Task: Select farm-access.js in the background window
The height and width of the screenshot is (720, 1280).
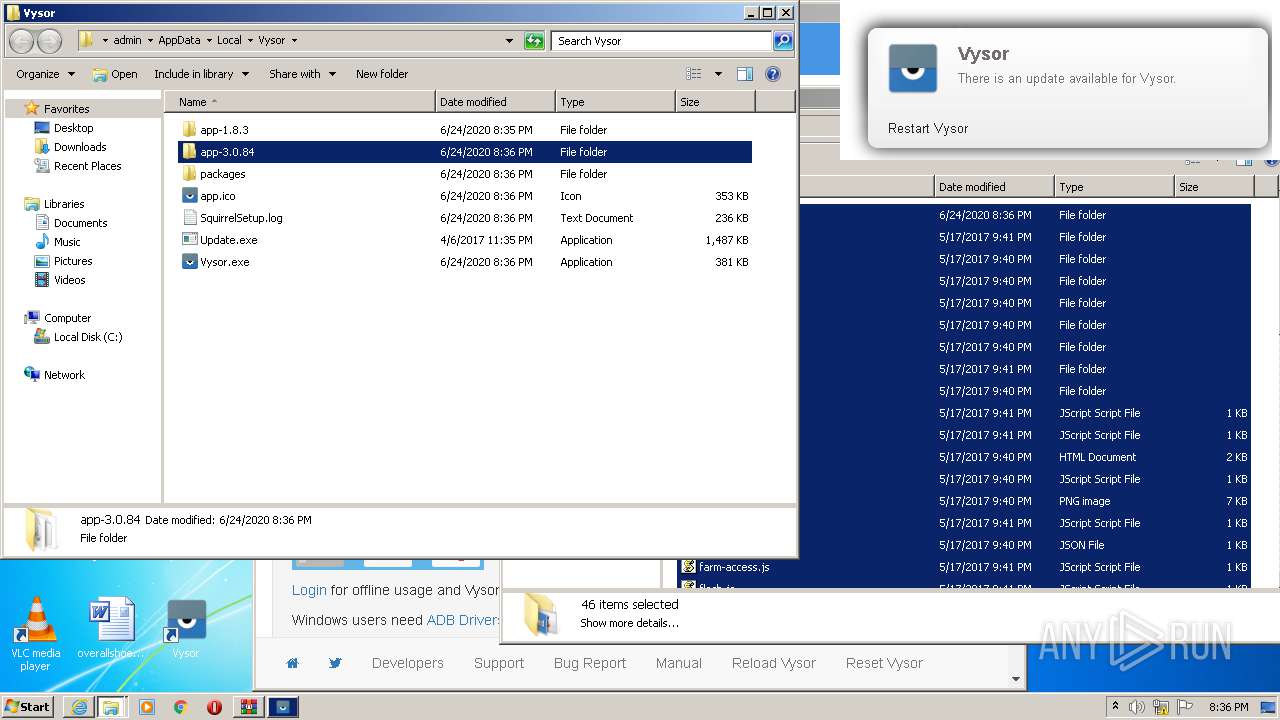Action: pos(734,567)
